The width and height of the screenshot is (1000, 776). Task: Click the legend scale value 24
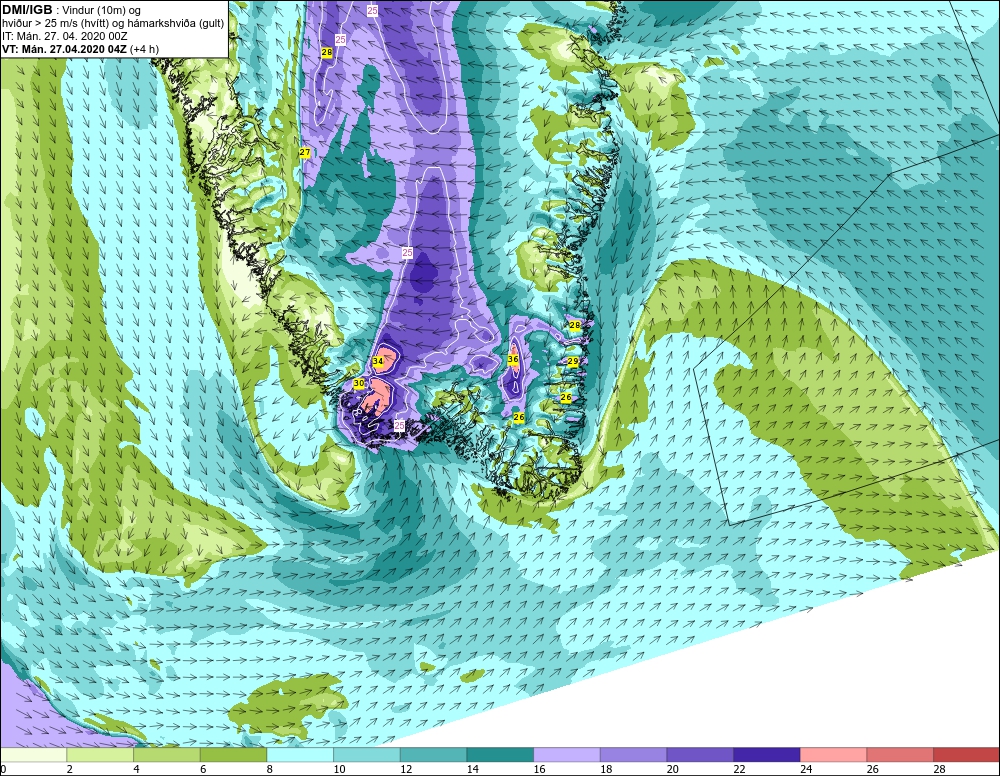point(806,769)
